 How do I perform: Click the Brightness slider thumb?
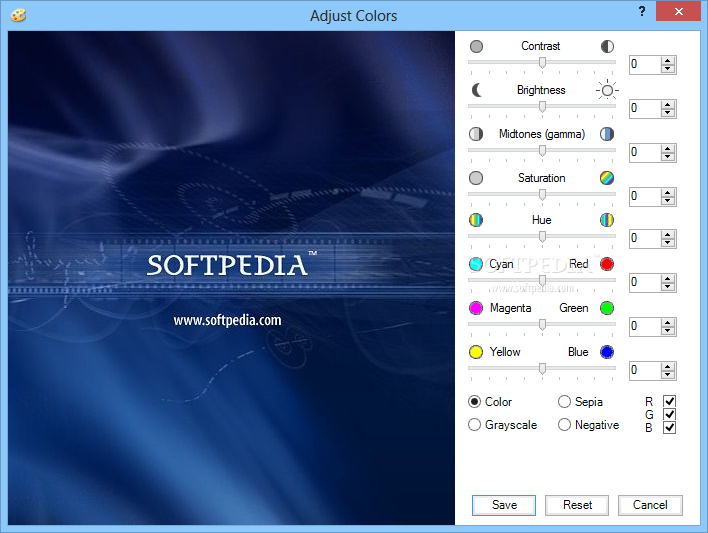pyautogui.click(x=542, y=107)
